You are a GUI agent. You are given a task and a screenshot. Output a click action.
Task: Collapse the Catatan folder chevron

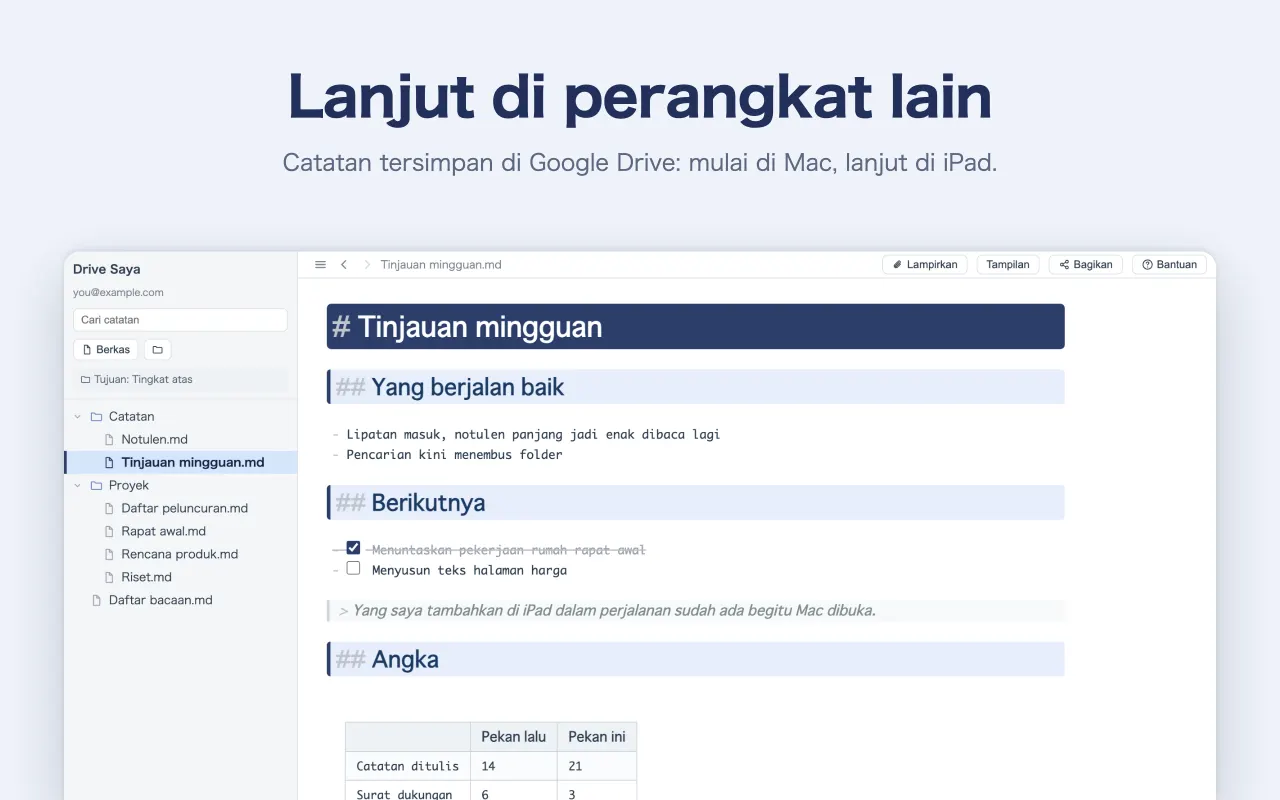[x=78, y=416]
